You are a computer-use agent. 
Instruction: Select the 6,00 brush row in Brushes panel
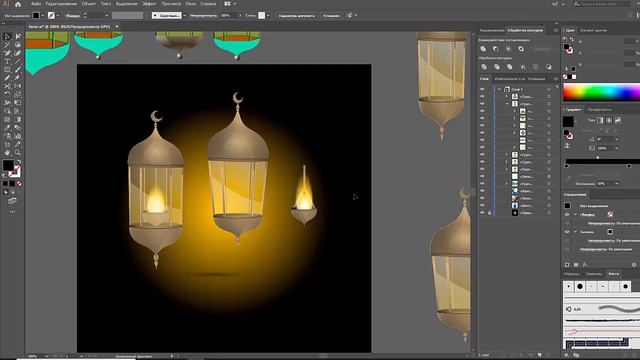tap(601, 309)
